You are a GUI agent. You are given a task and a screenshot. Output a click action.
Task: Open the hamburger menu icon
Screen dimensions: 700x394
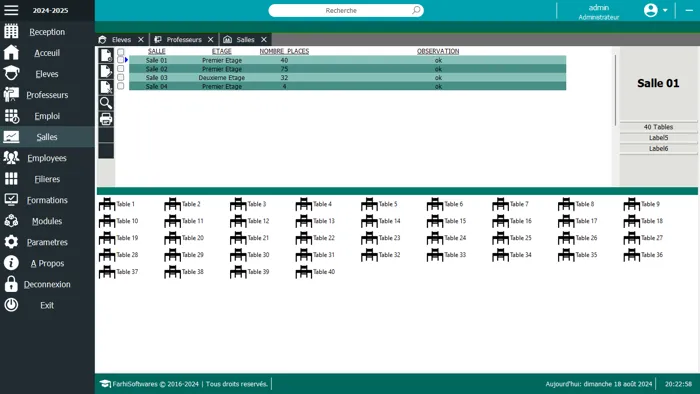coord(11,10)
